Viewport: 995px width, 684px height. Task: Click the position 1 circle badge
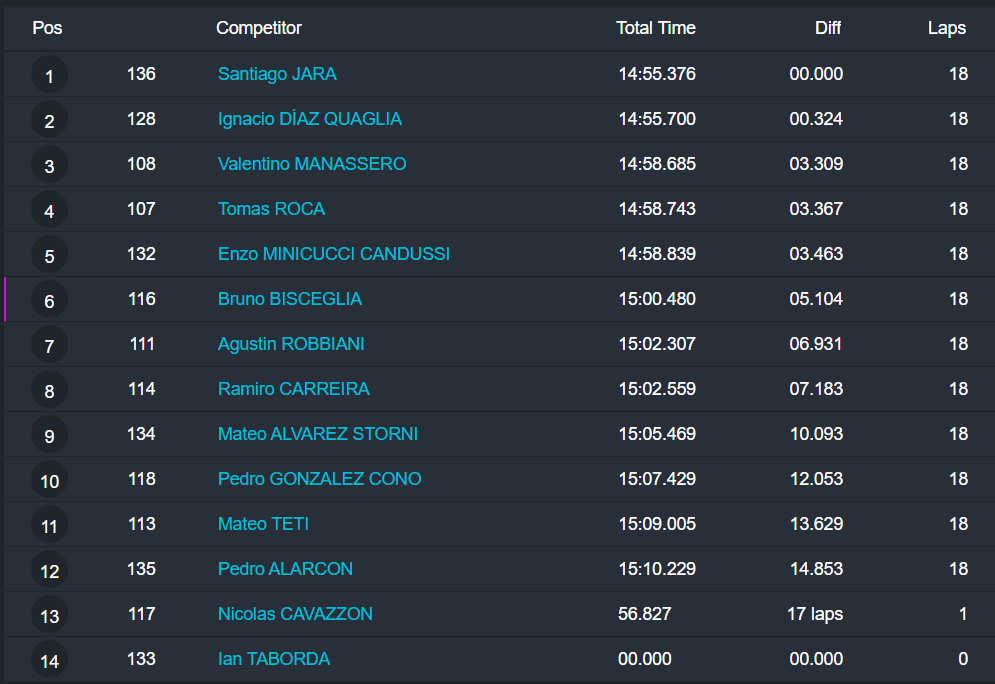[49, 75]
